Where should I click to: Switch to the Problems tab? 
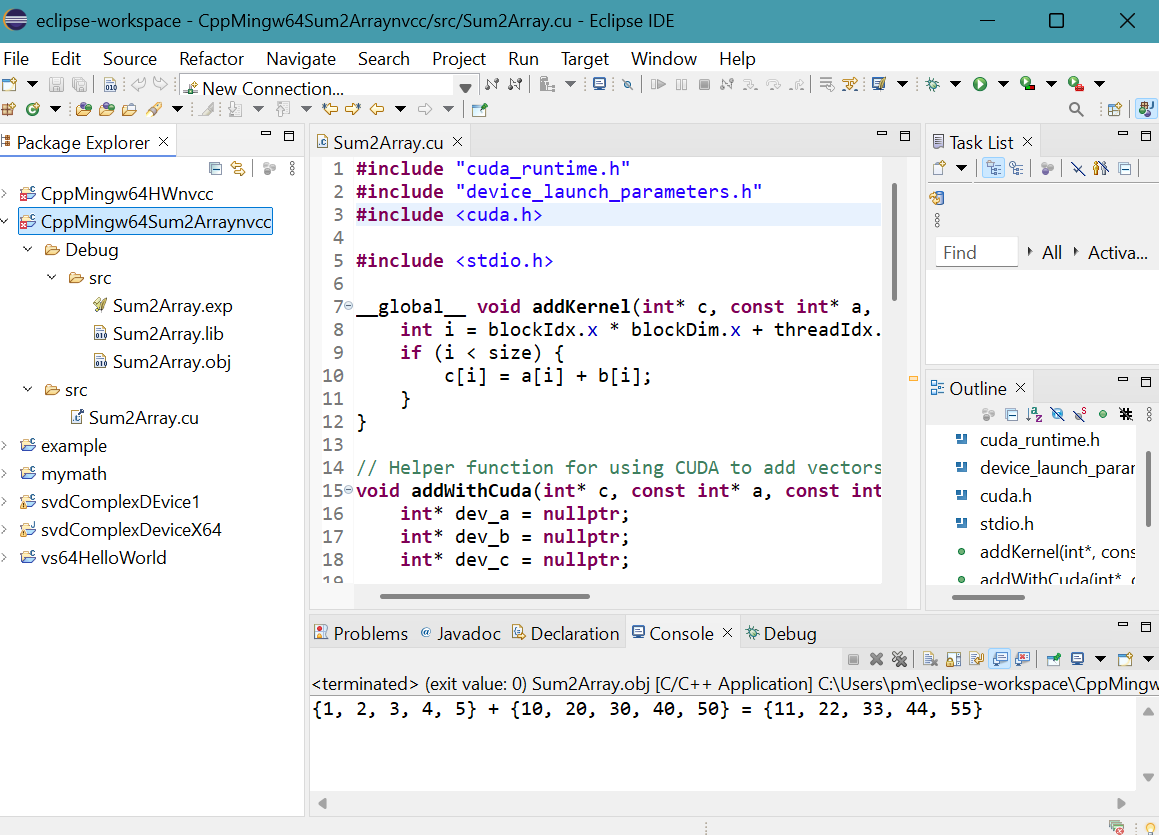click(x=361, y=633)
